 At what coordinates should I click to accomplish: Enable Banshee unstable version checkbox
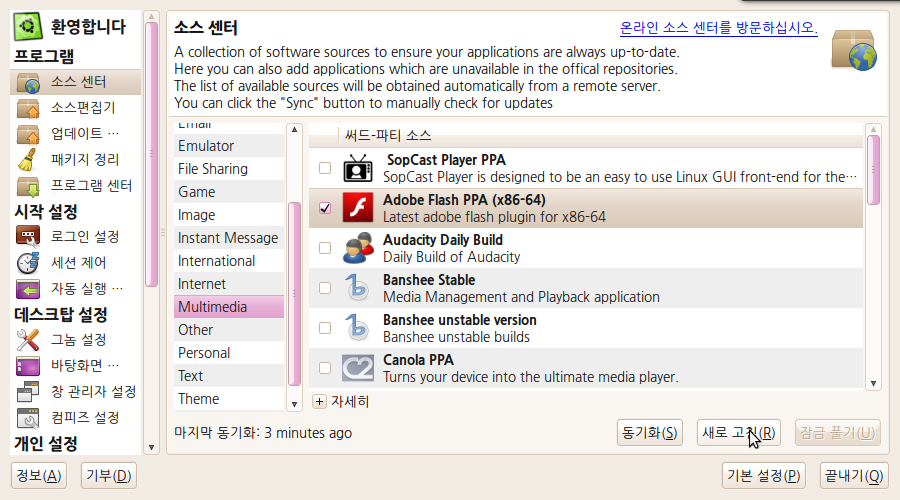[x=325, y=328]
